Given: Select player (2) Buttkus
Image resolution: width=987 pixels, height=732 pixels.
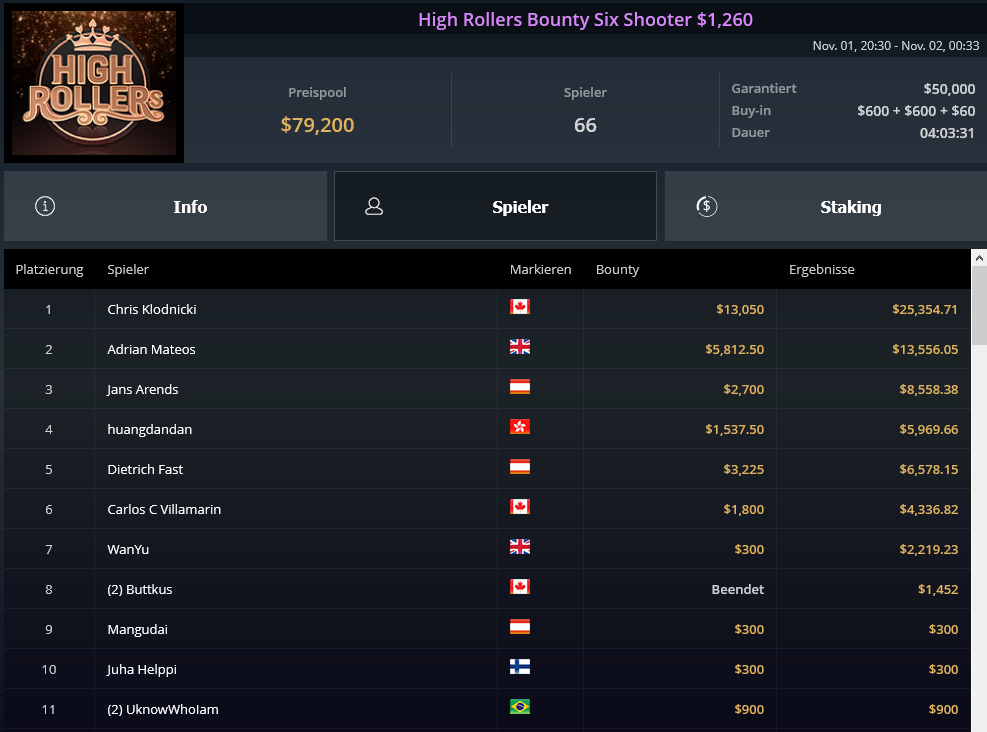Looking at the screenshot, I should point(140,589).
